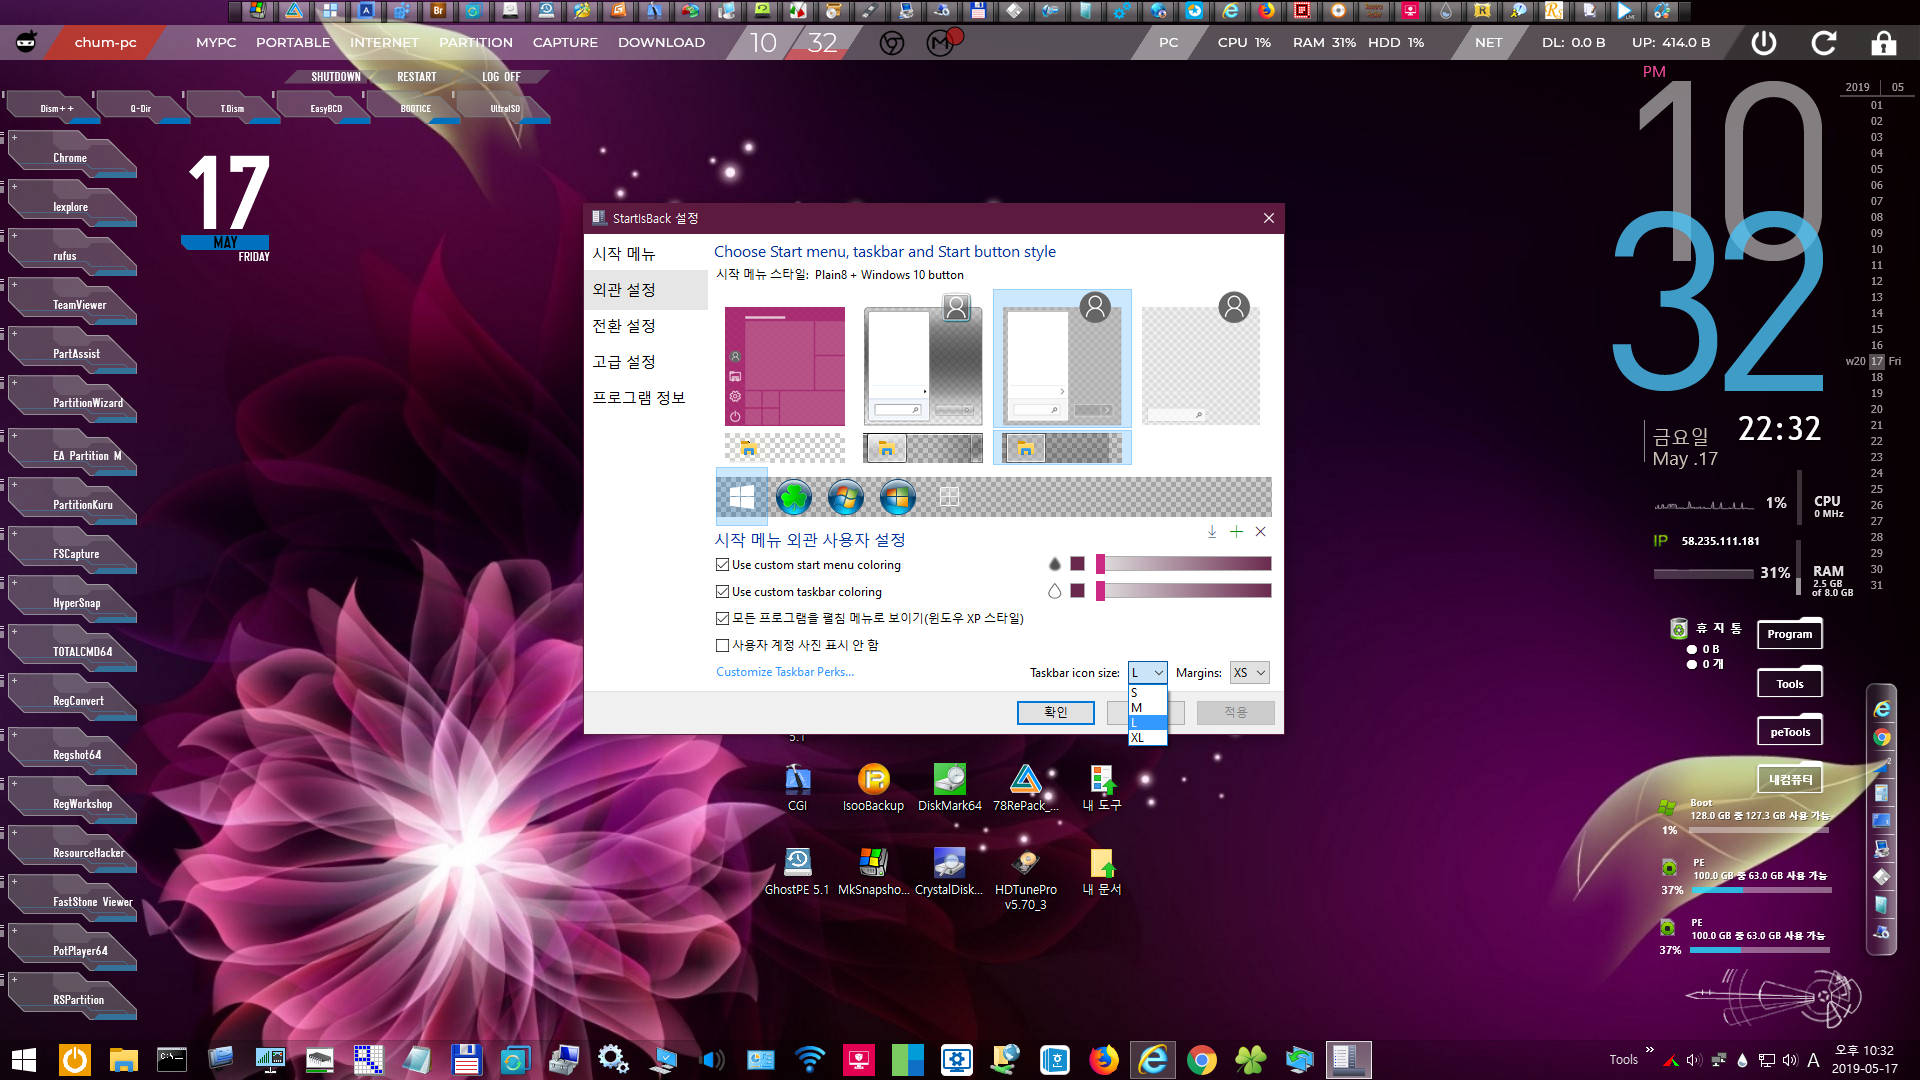Open the Windows Start button
1920x1080 pixels.
coord(24,1060)
